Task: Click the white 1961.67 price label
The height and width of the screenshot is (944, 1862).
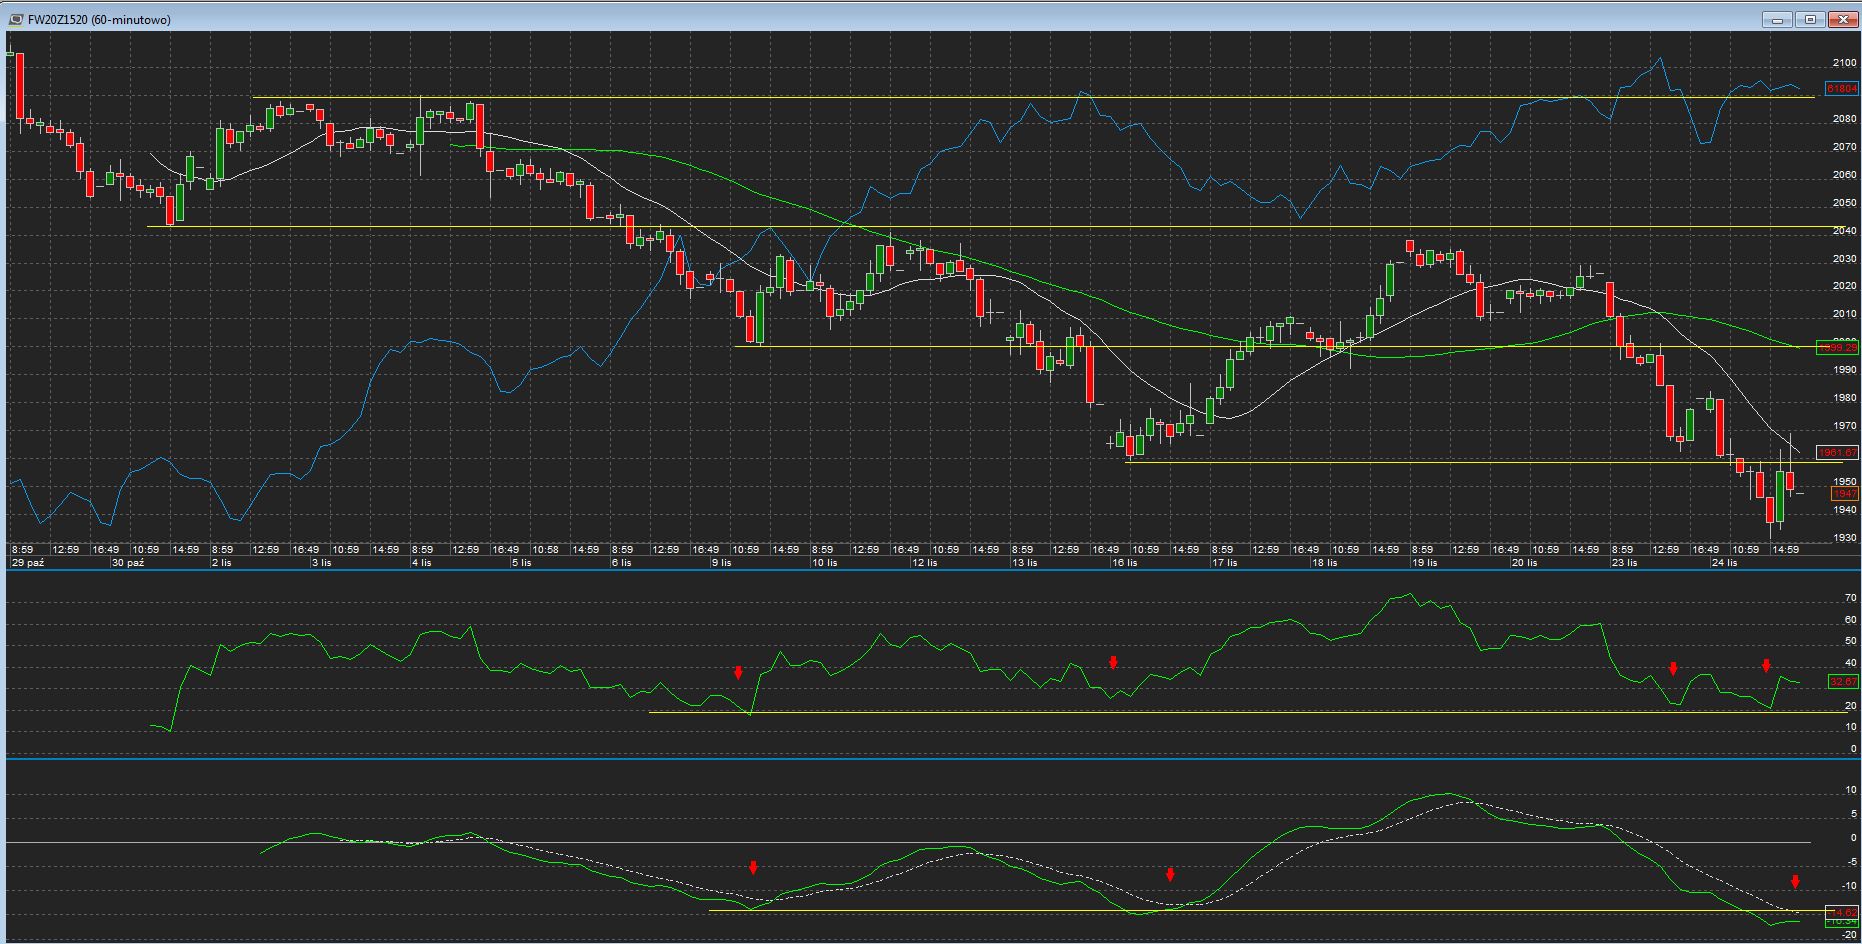Action: pos(1837,453)
